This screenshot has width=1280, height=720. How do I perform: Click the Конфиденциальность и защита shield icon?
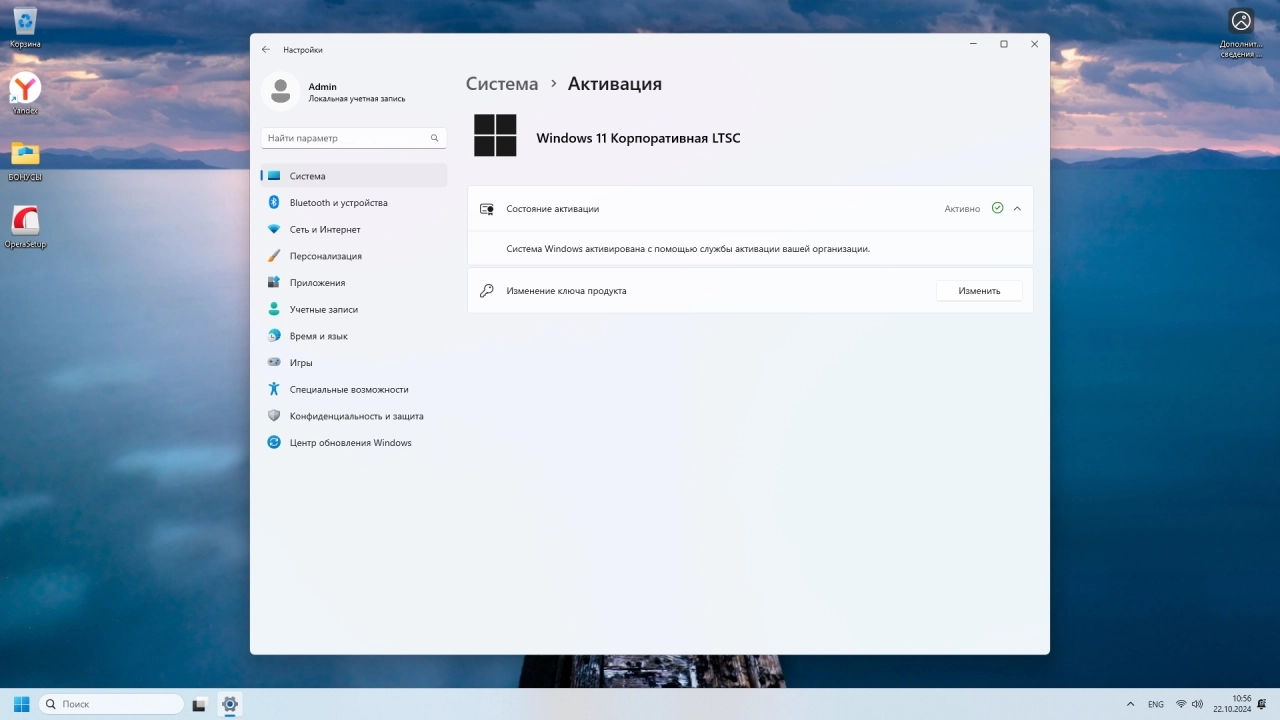click(274, 416)
